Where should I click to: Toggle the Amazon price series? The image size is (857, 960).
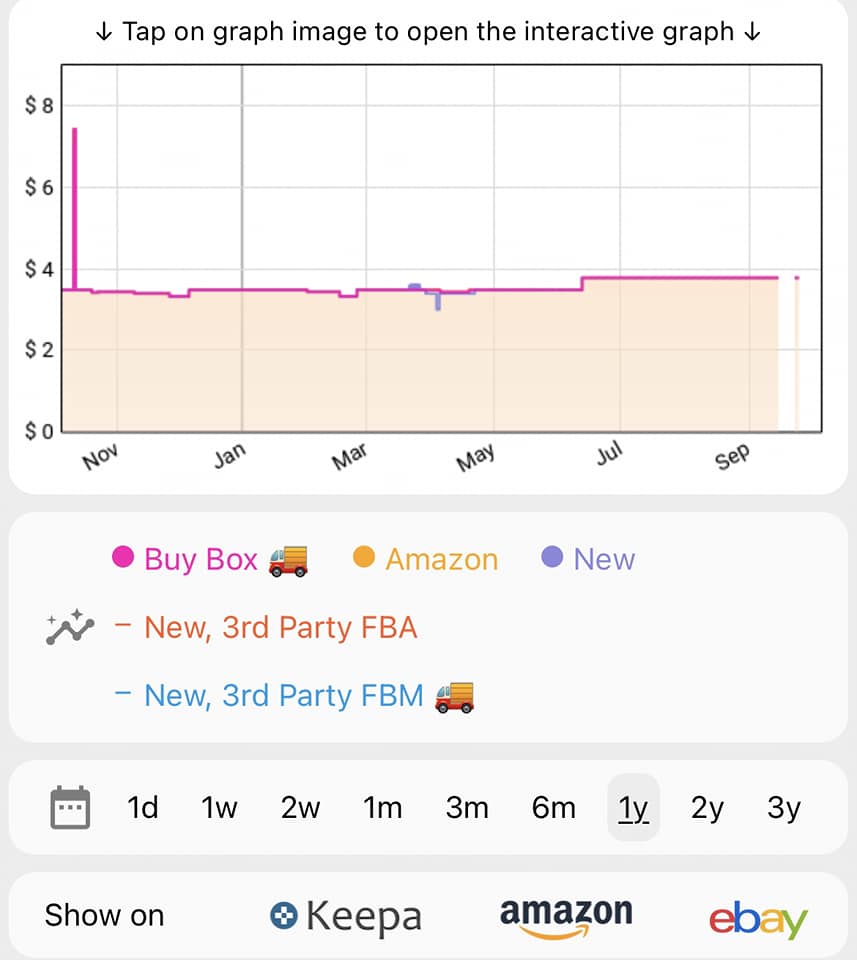pyautogui.click(x=426, y=560)
